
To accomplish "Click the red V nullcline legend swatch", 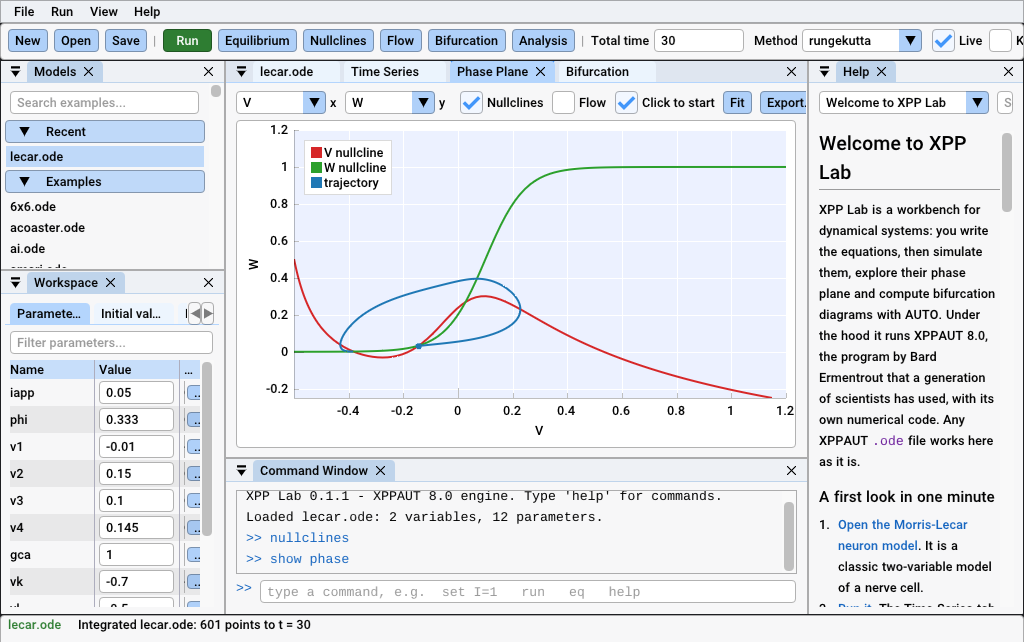I will click(316, 152).
